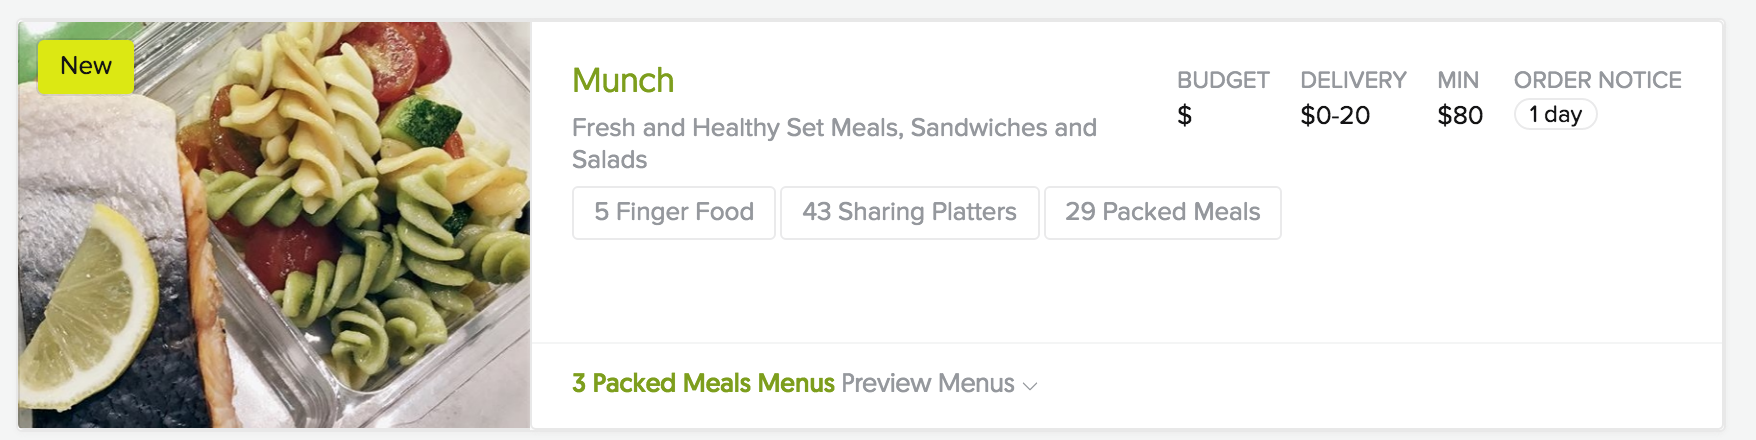Screen dimensions: 1756x440
Task: Click the DELIVERY column heading
Action: (1352, 80)
